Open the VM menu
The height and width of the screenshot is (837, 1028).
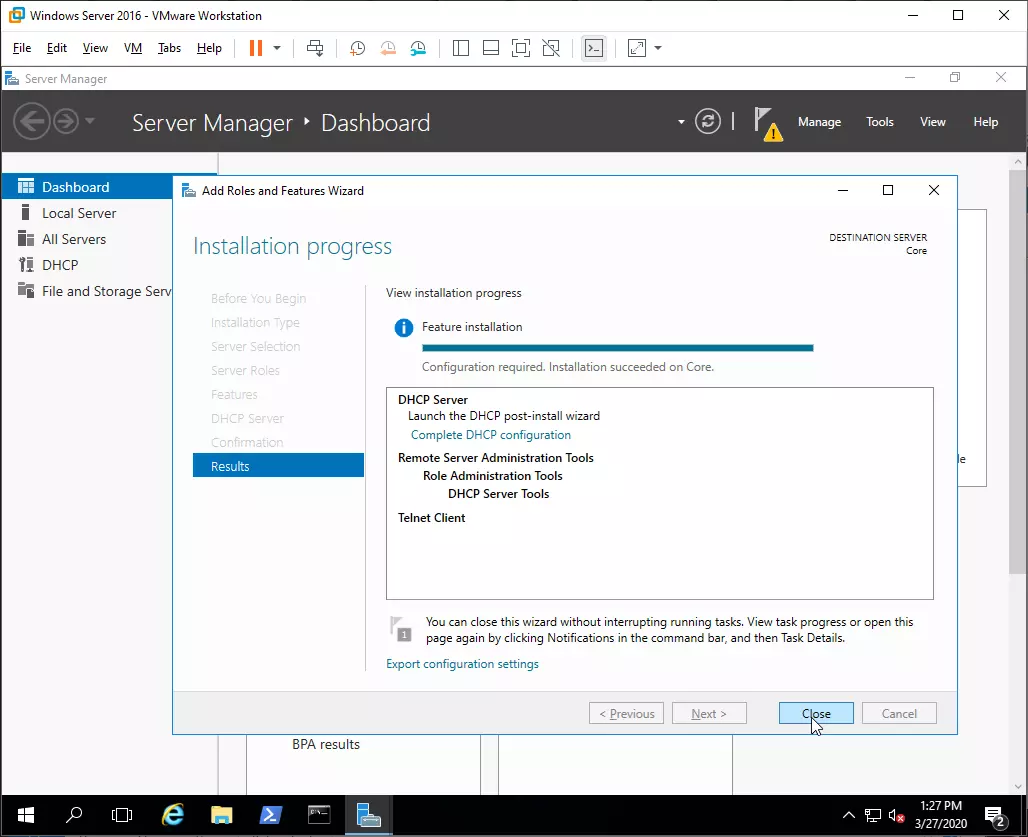coord(133,48)
